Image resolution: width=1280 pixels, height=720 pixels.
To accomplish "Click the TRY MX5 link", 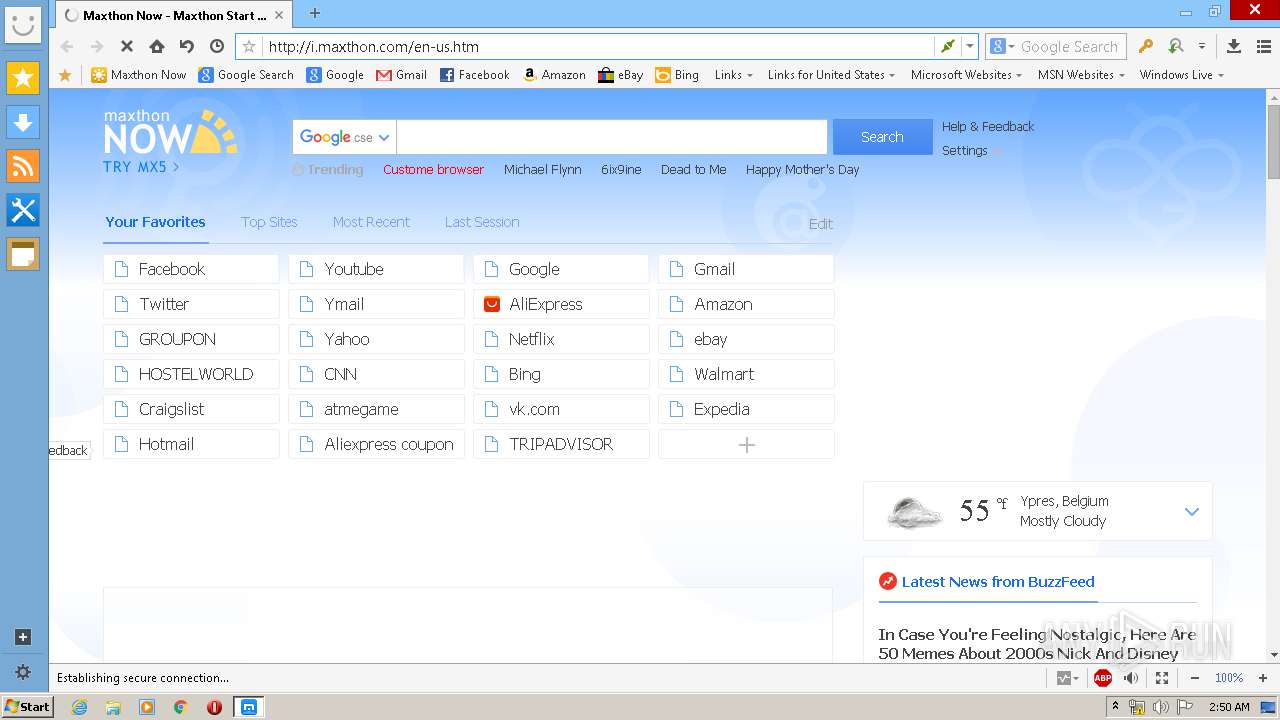I will click(141, 167).
